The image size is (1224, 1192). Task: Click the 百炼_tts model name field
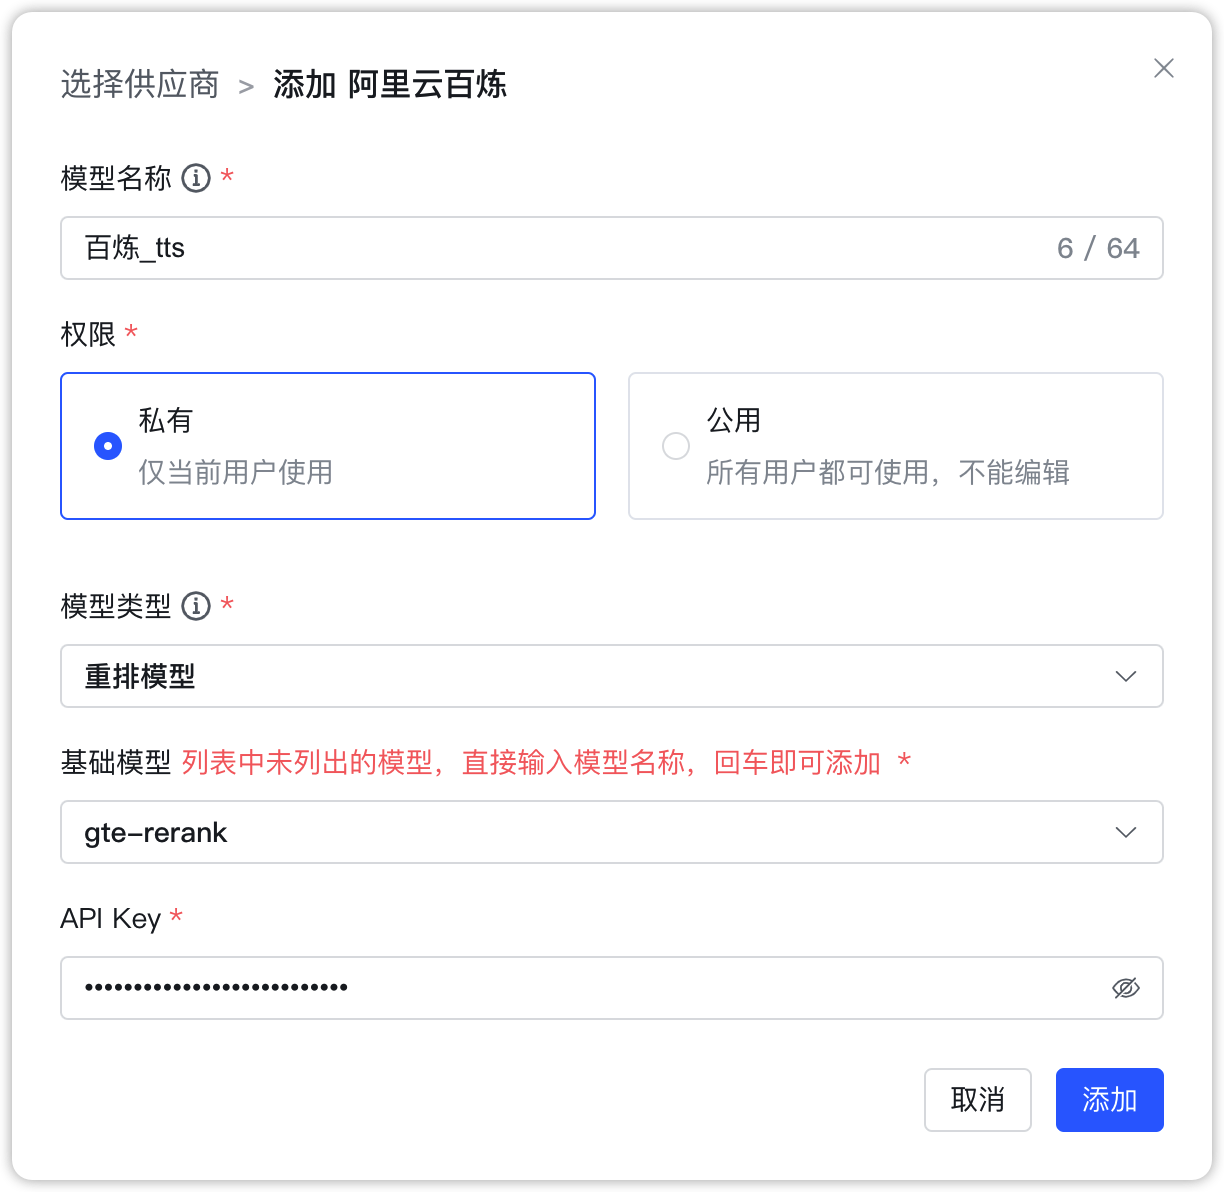coord(400,248)
